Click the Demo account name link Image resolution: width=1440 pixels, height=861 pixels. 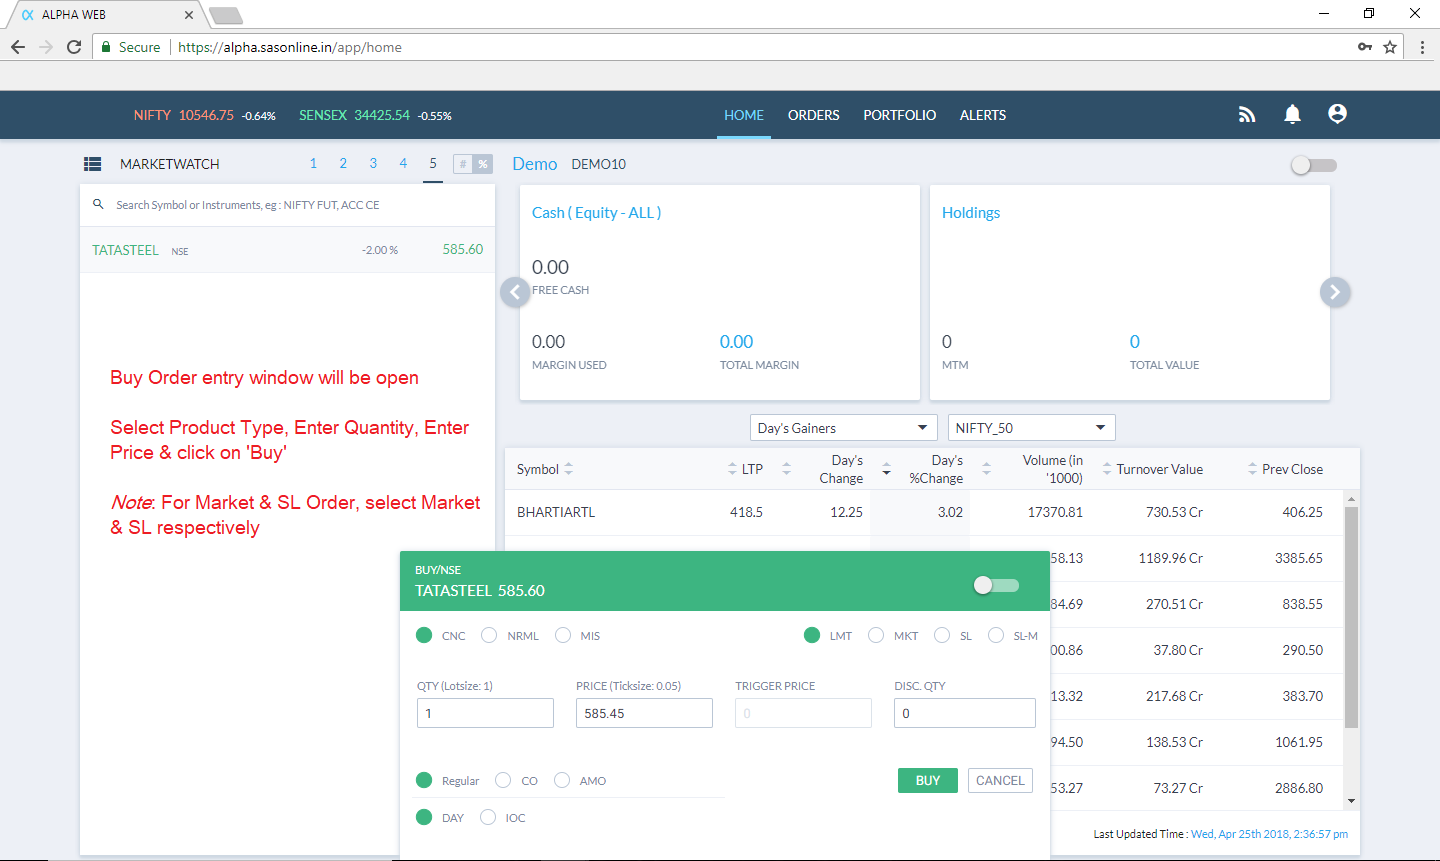click(535, 164)
